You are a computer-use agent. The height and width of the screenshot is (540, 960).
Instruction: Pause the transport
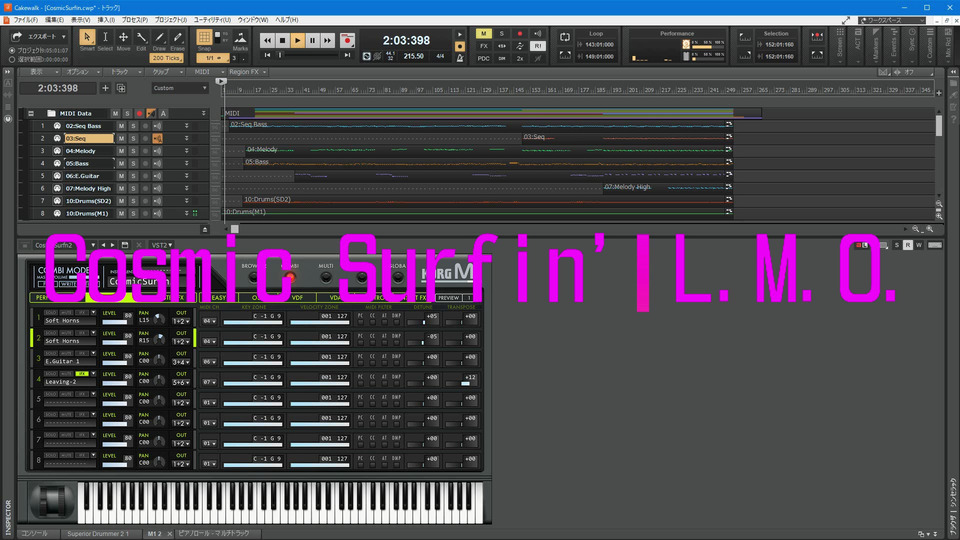312,40
